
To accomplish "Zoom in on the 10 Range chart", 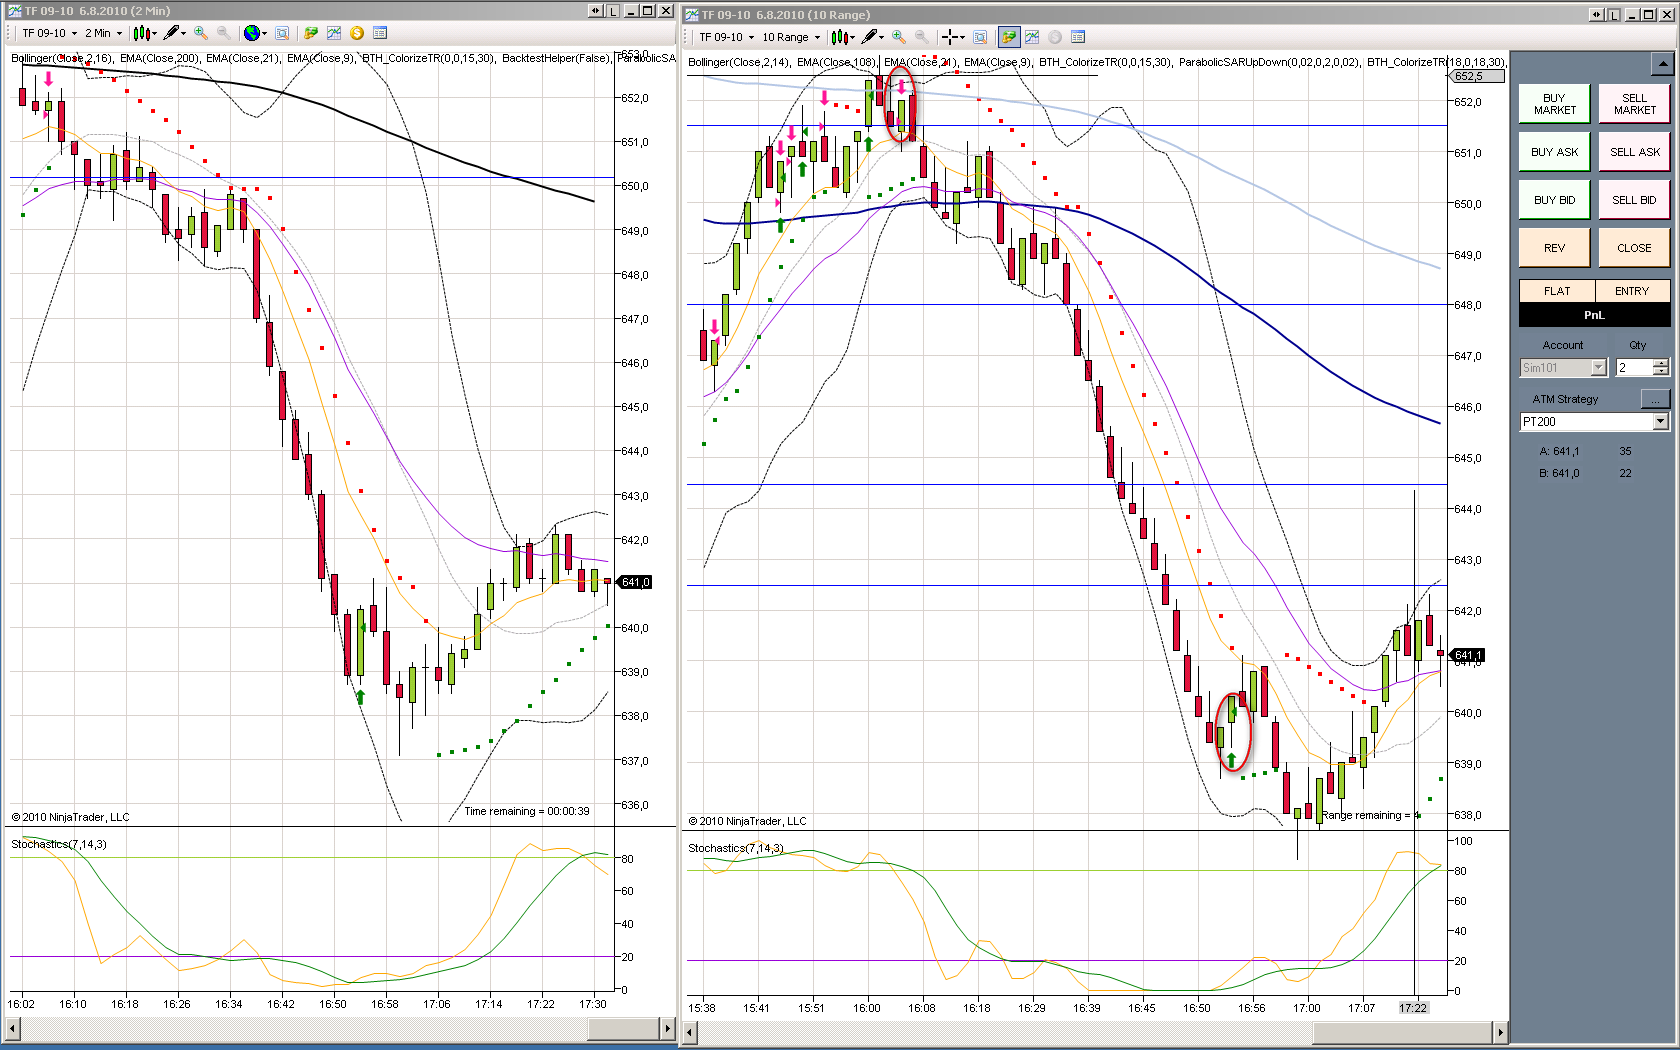I will tap(899, 37).
